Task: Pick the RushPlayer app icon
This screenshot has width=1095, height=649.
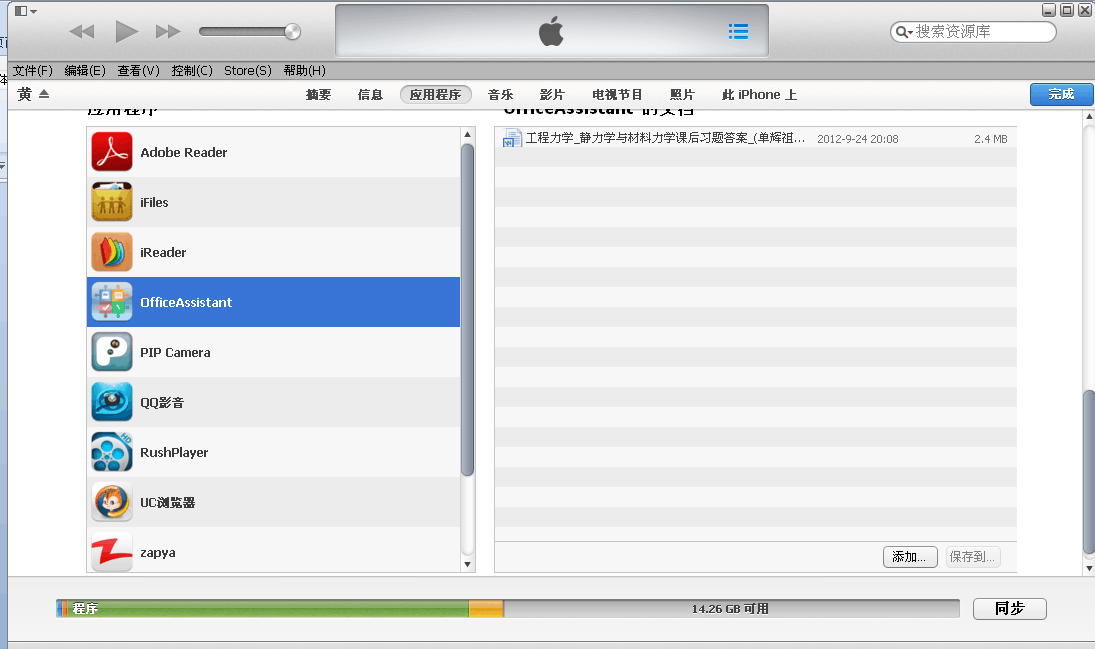Action: [112, 452]
